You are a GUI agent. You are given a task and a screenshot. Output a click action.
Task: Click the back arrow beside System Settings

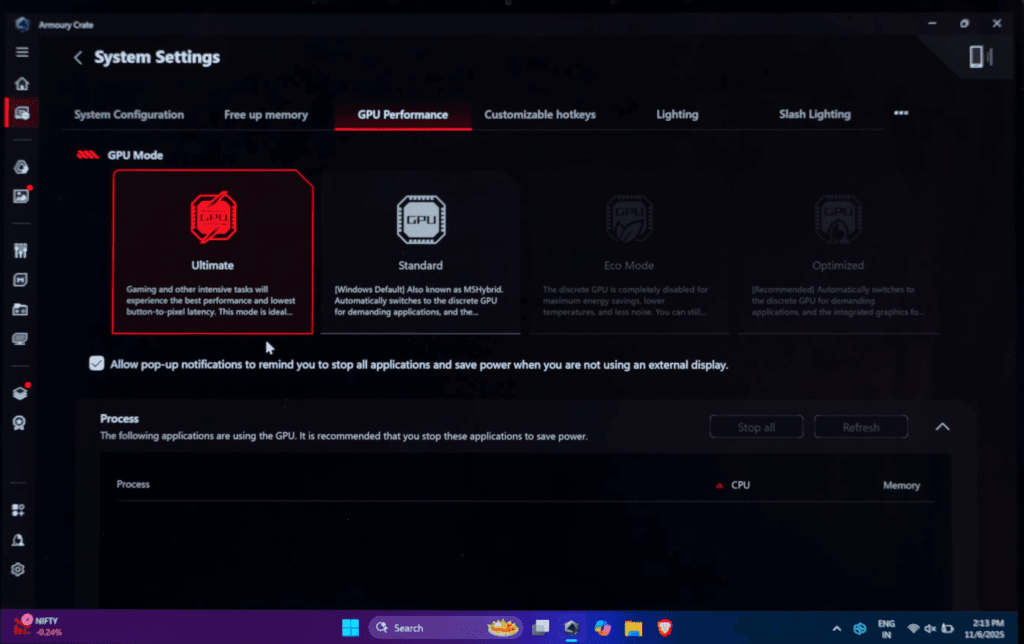[78, 58]
